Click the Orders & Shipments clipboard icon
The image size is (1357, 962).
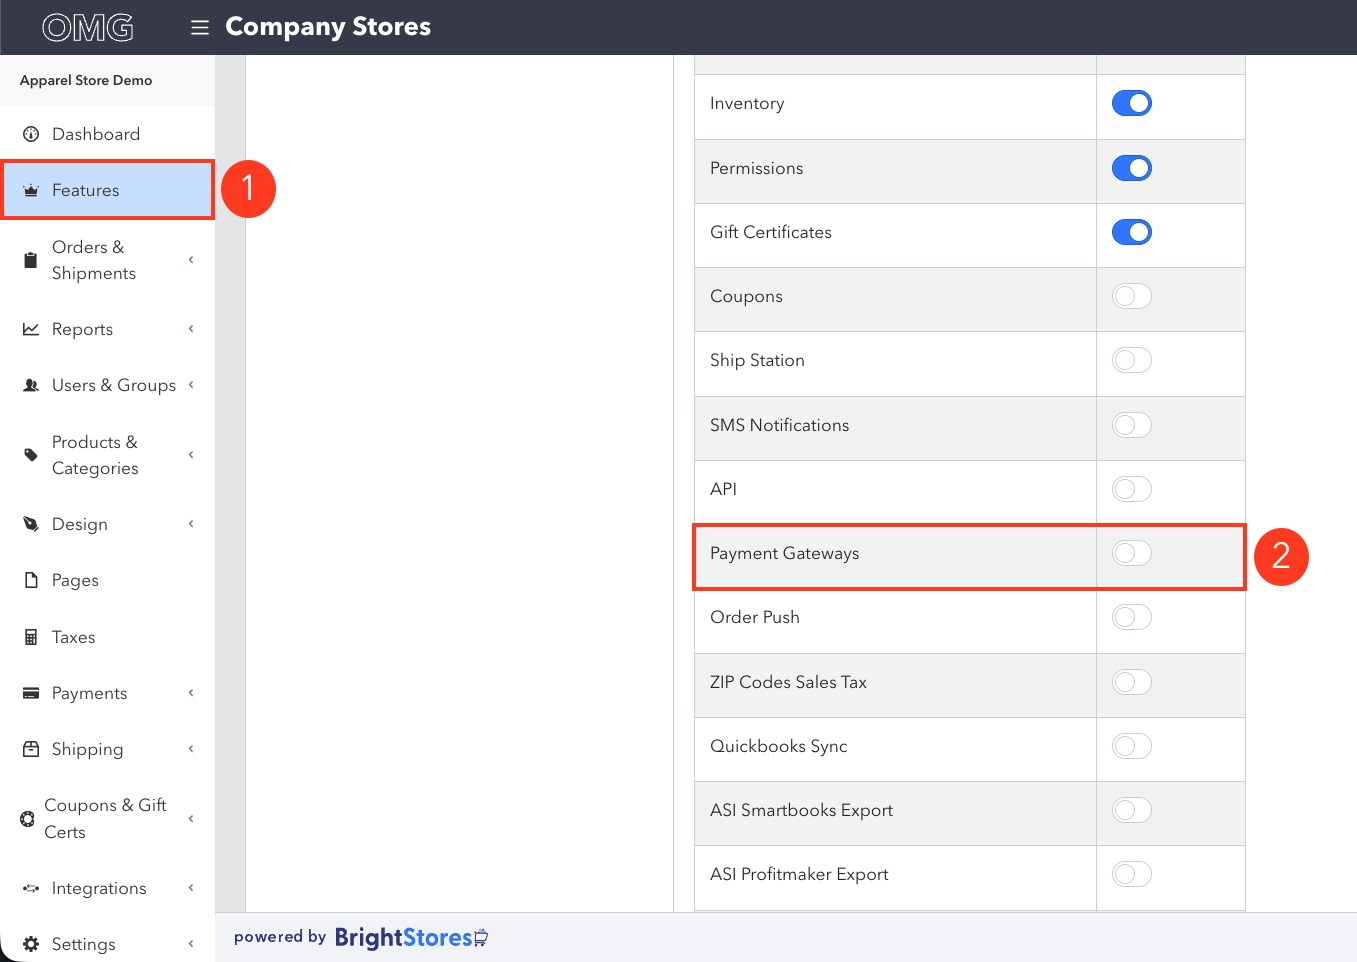[31, 260]
